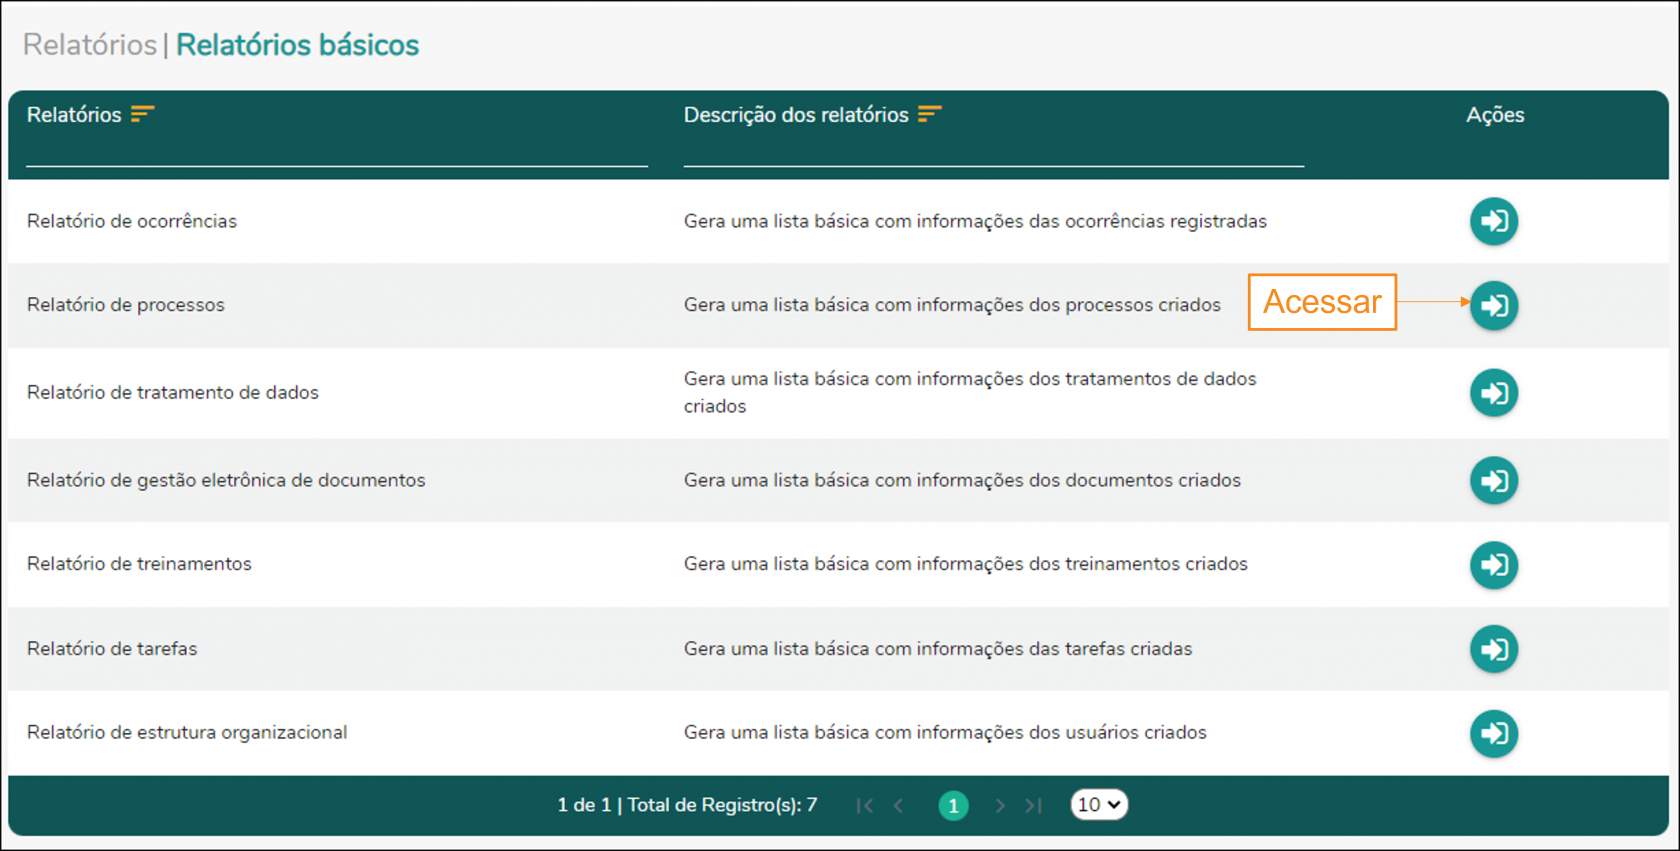Go to previous page arrow

pyautogui.click(x=899, y=805)
